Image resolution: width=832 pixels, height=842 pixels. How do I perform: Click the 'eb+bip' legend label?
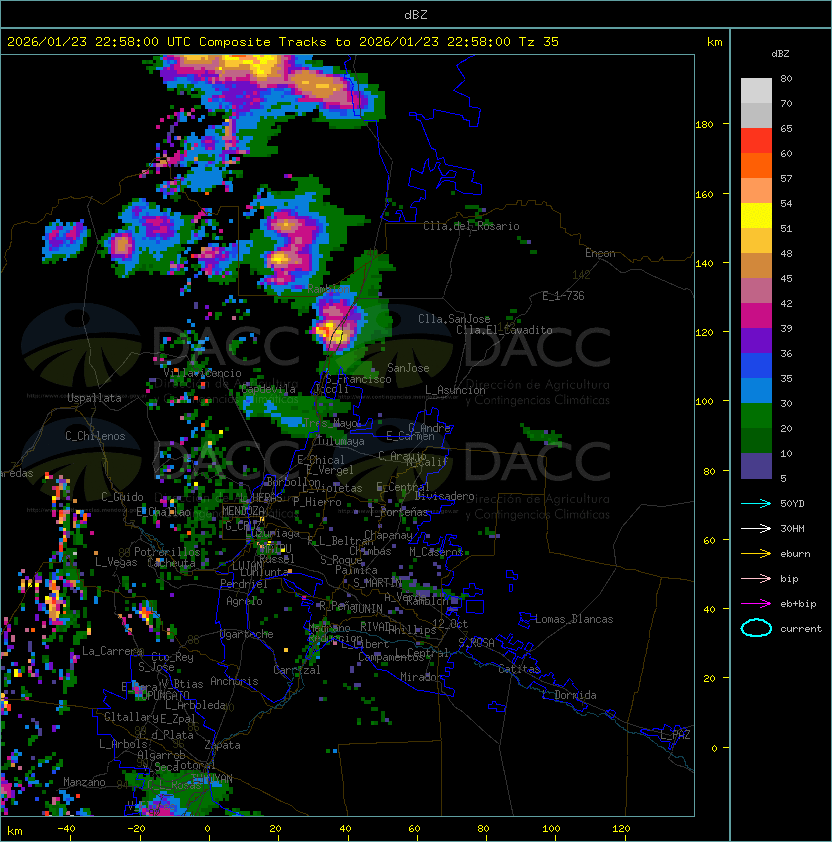(x=798, y=604)
